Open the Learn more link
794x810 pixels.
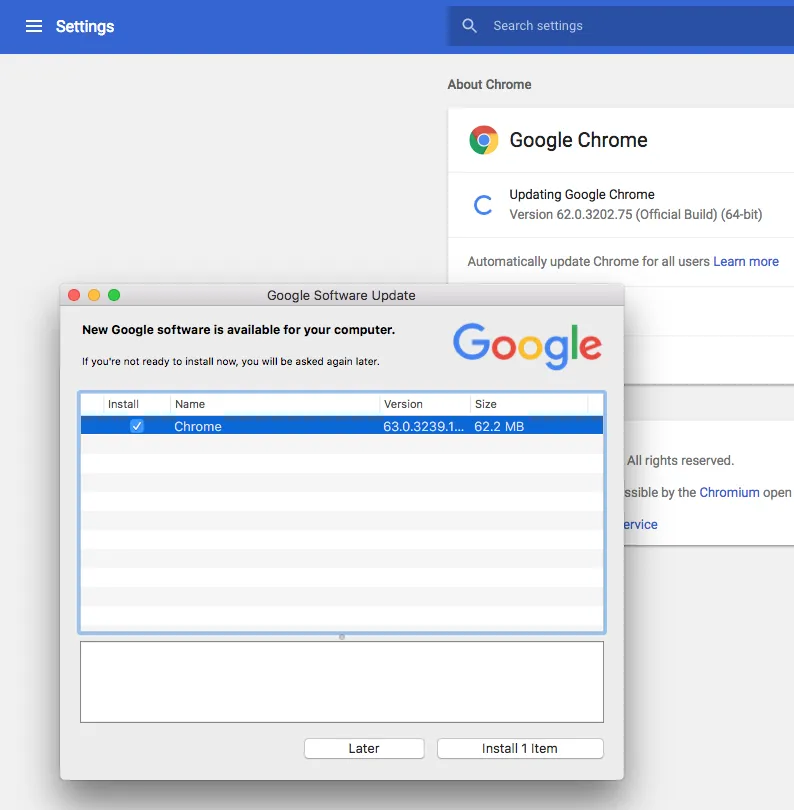pos(745,261)
